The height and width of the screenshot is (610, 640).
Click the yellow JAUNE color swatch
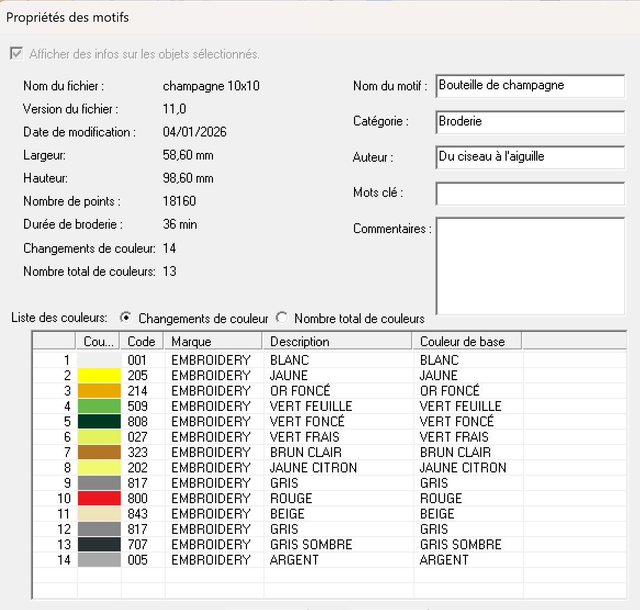99,376
